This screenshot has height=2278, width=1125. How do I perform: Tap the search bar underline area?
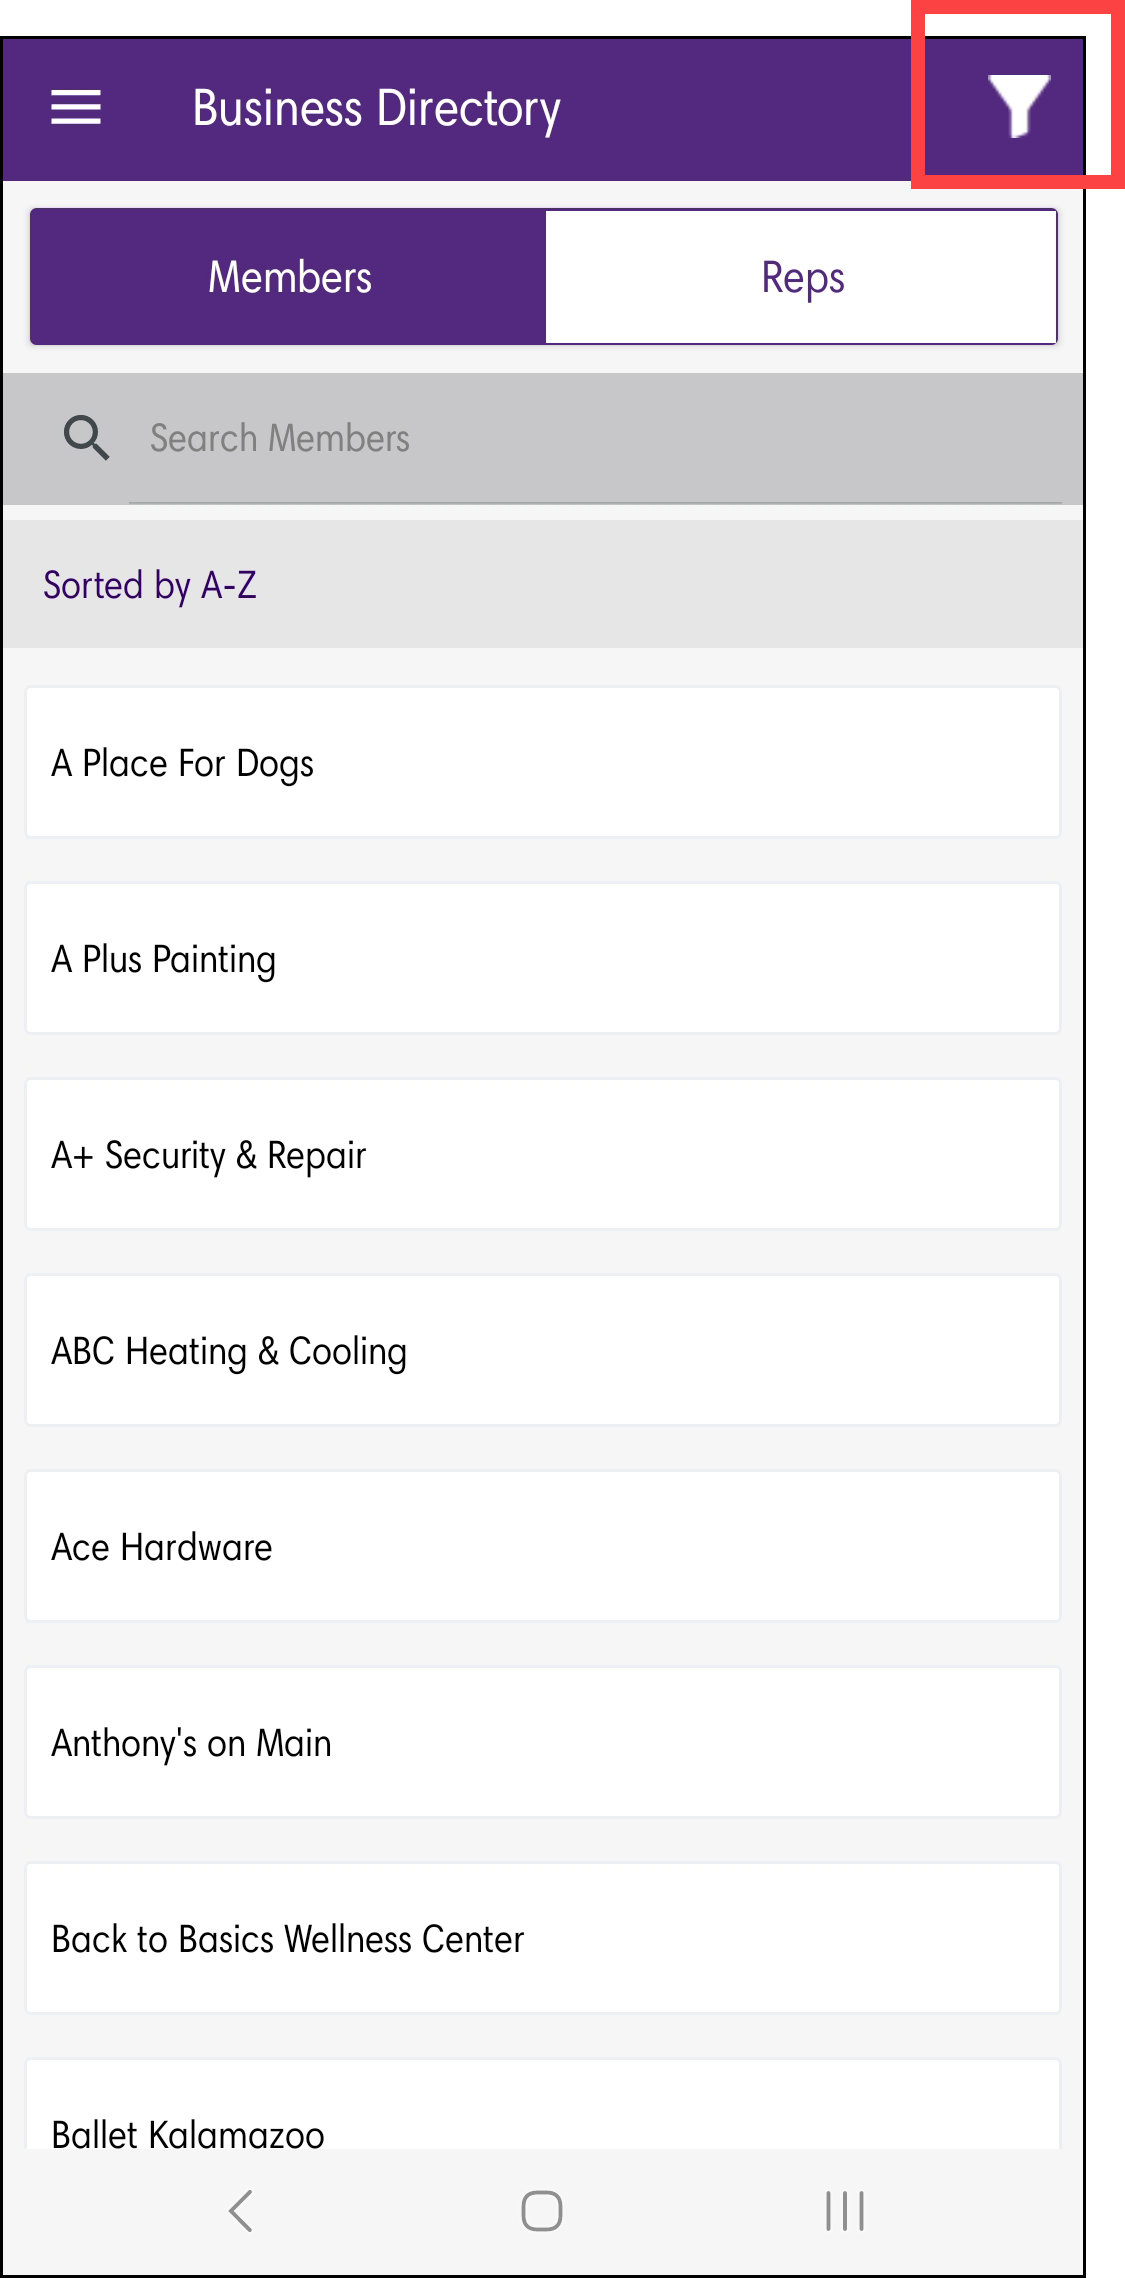point(595,500)
